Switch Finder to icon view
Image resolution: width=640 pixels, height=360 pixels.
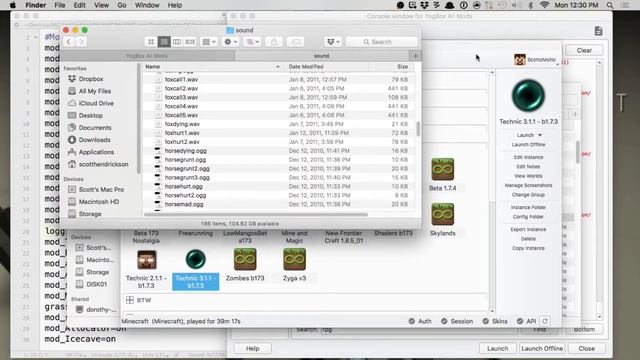tap(151, 42)
